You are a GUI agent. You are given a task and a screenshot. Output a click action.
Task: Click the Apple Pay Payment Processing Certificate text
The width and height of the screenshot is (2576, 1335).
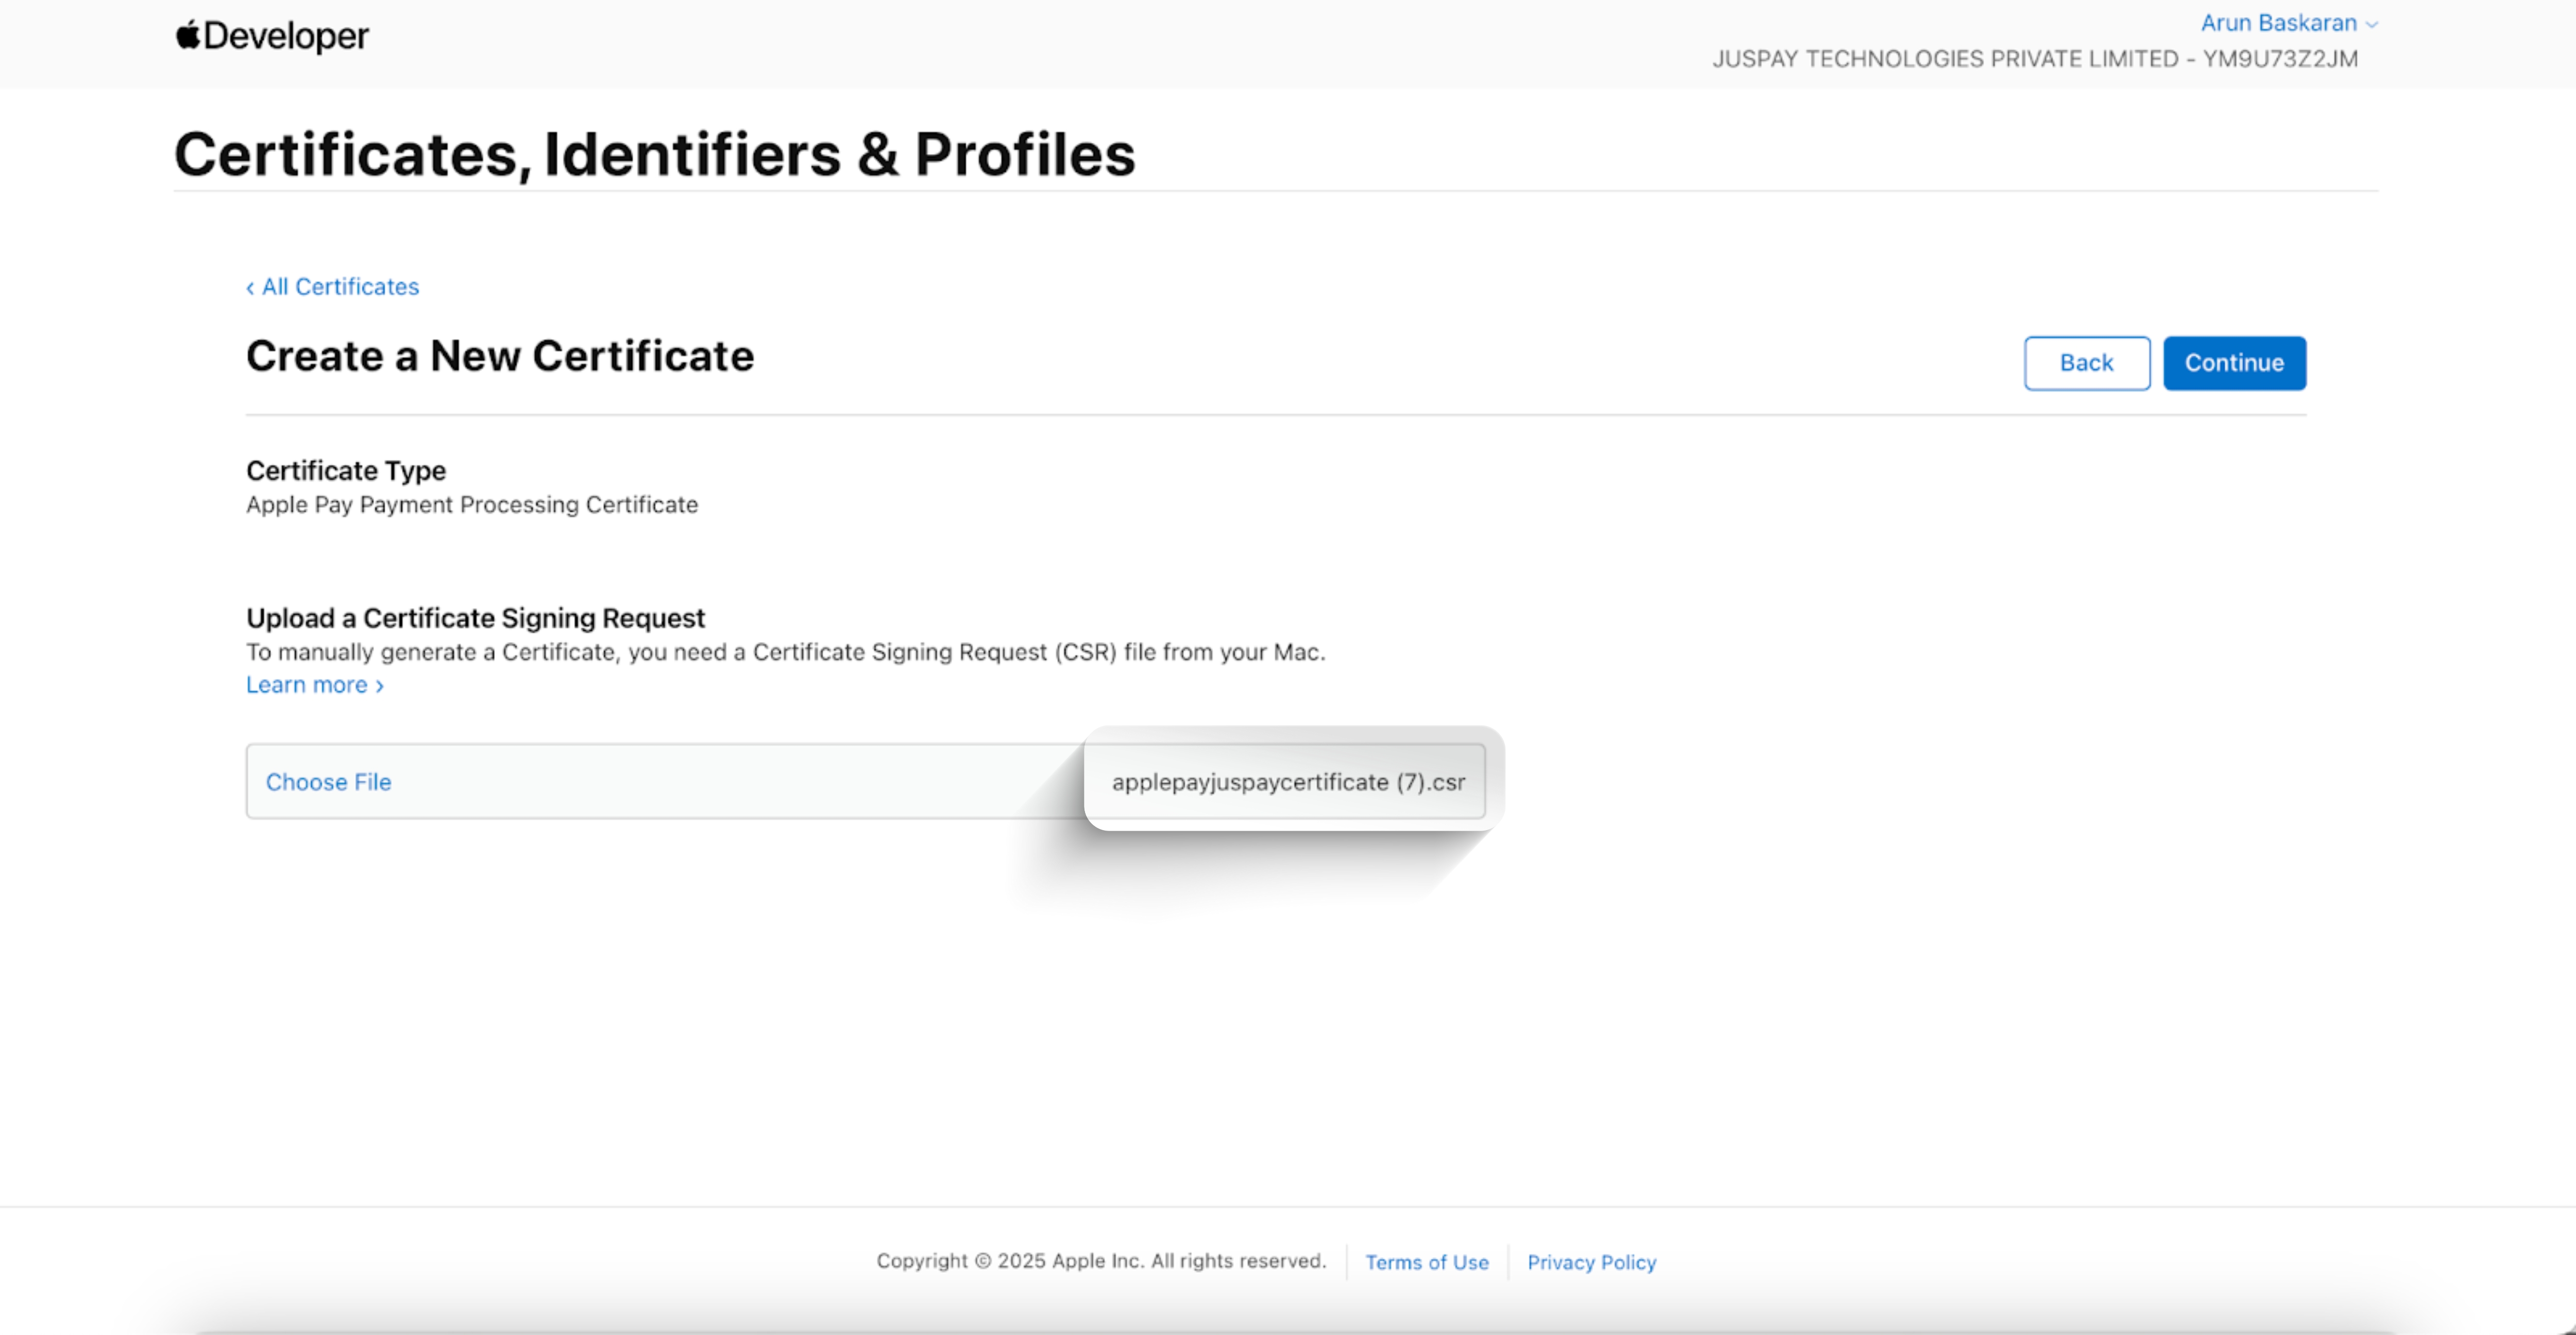click(472, 505)
